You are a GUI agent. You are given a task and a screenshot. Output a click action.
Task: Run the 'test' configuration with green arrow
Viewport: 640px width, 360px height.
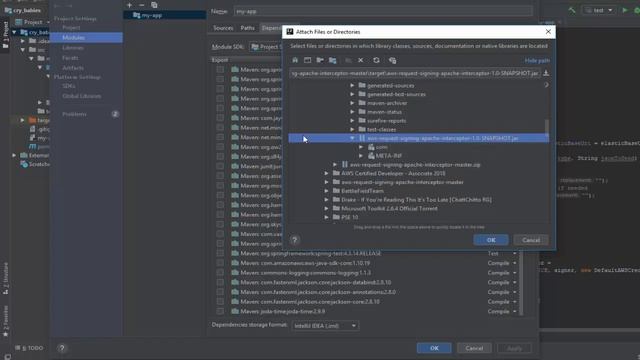624,10
